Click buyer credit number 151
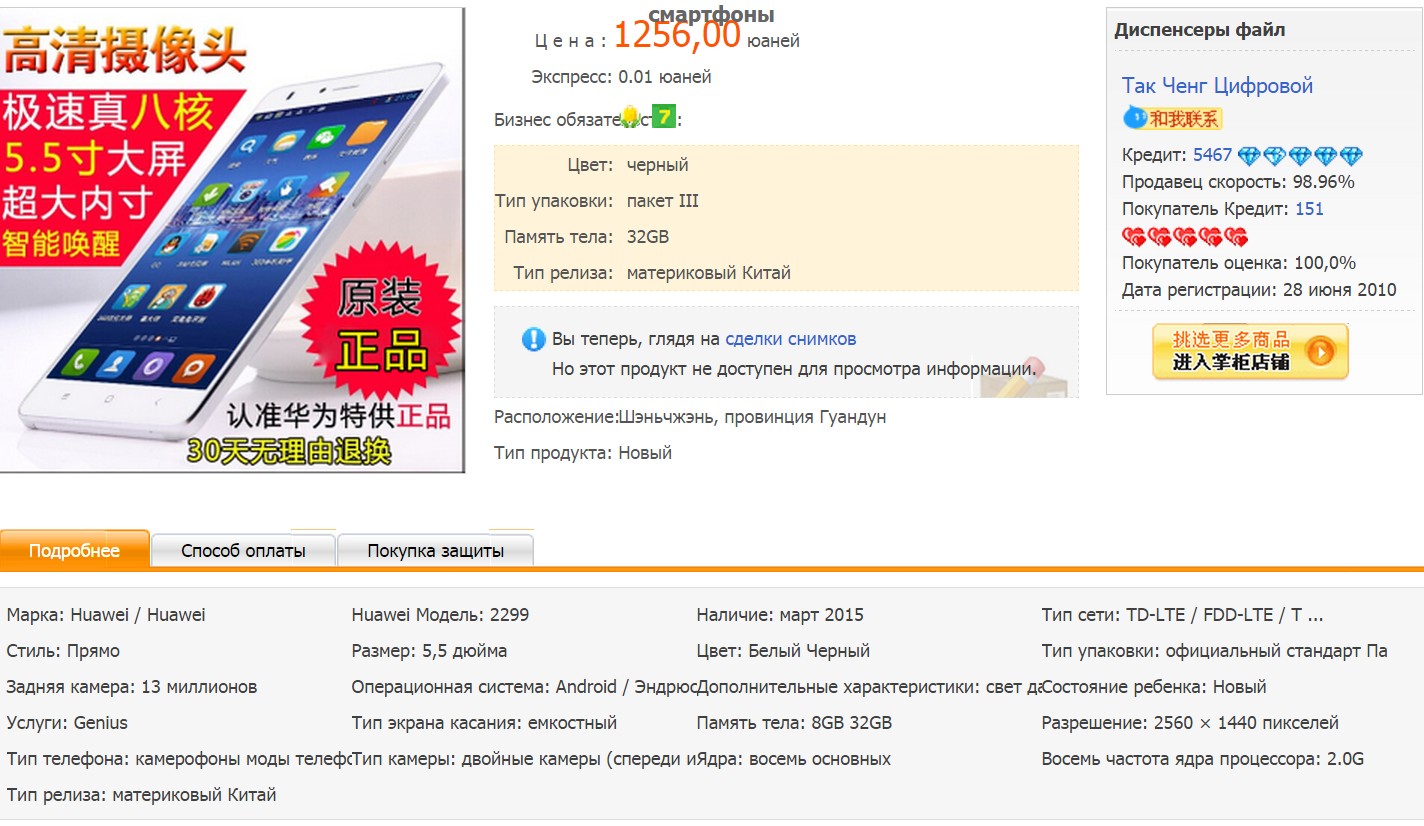Screen dimensions: 1424x826 click(x=1309, y=209)
